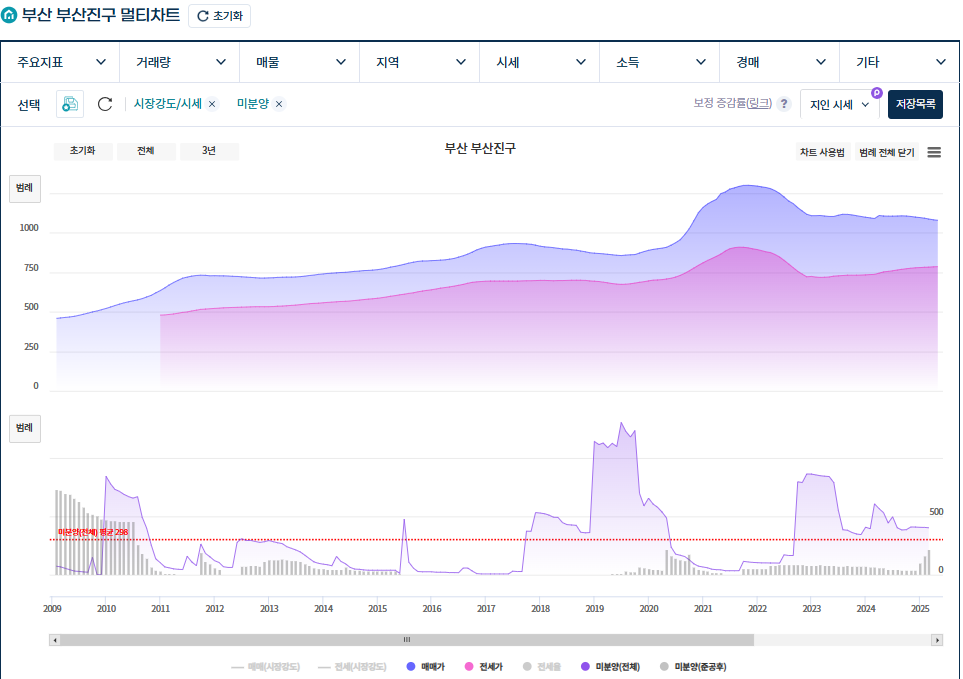The image size is (963, 679).
Task: Click the chart save icon next to 선택
Action: [68, 104]
